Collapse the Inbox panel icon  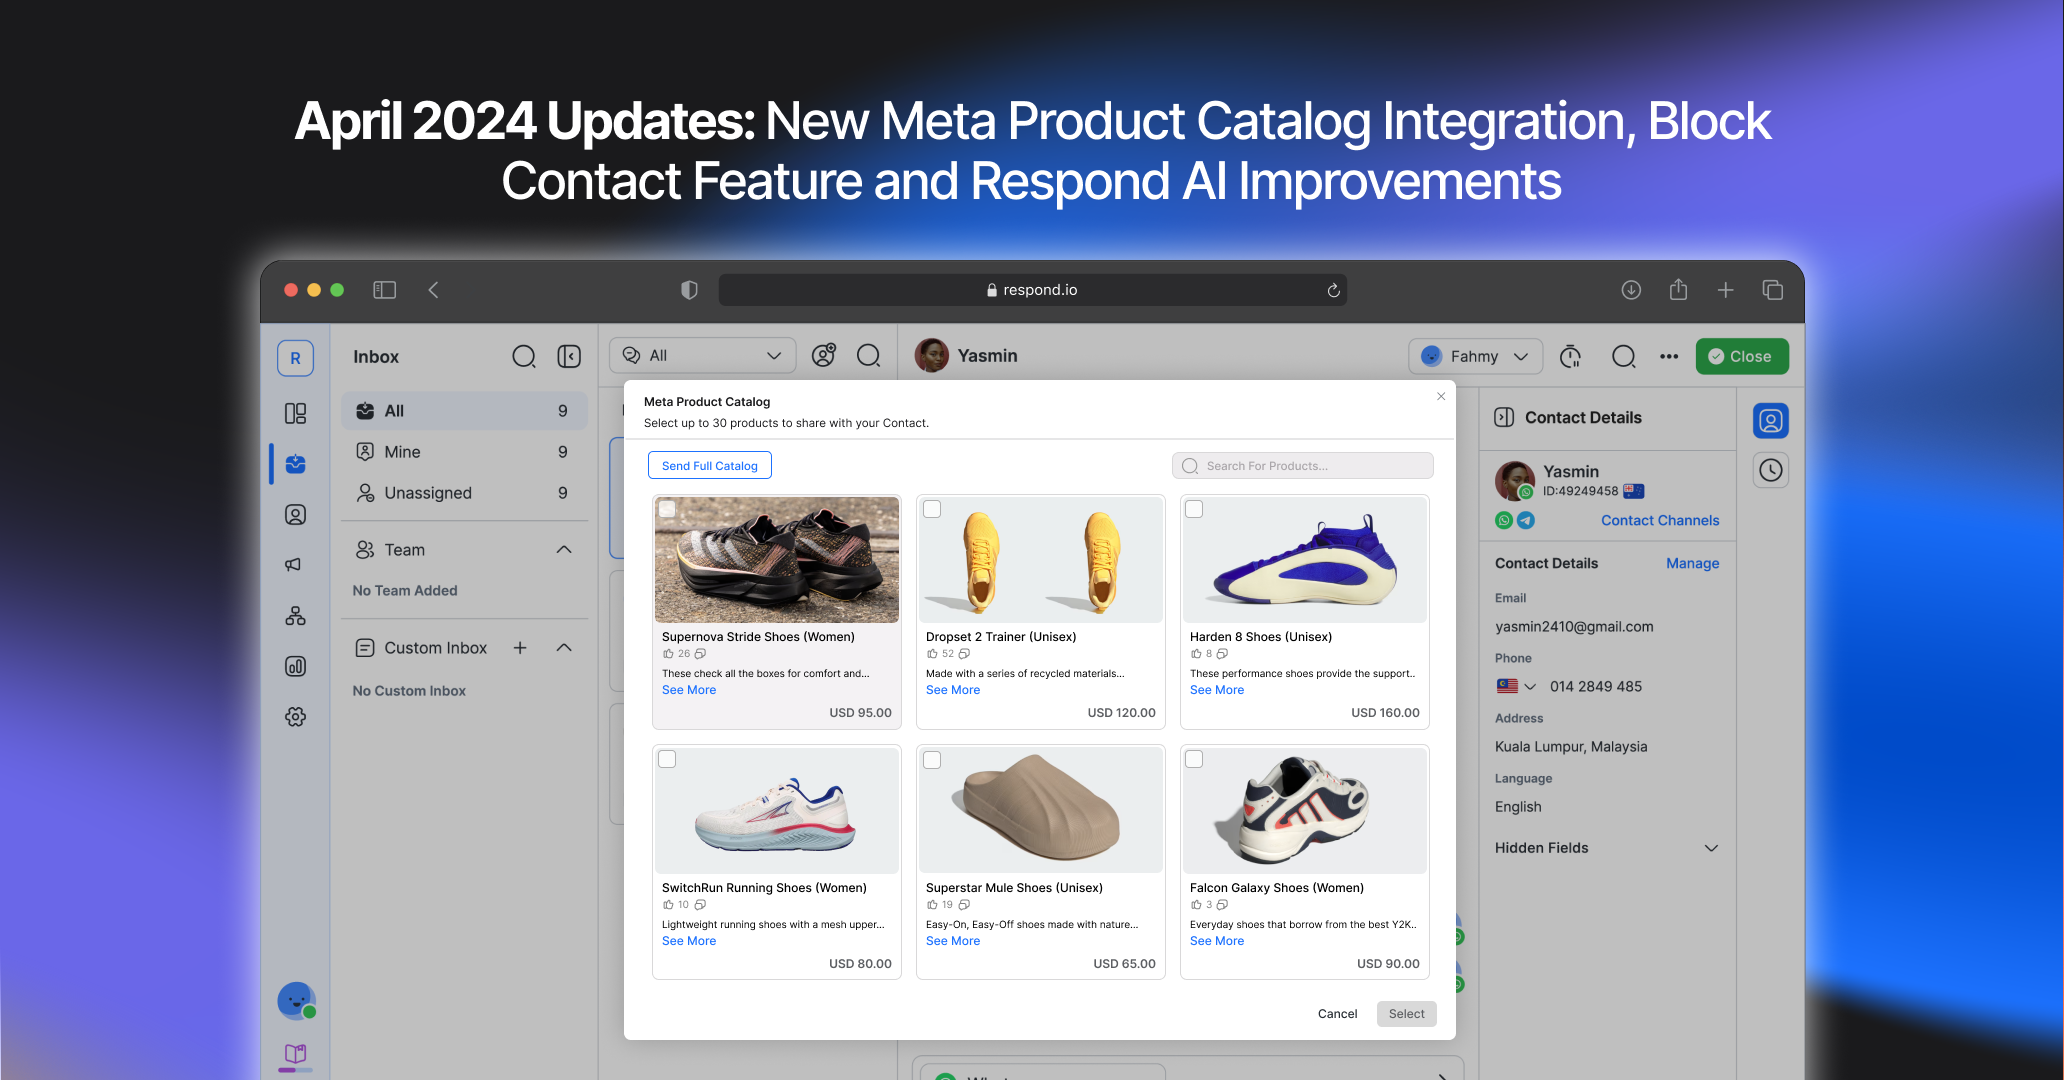[569, 357]
